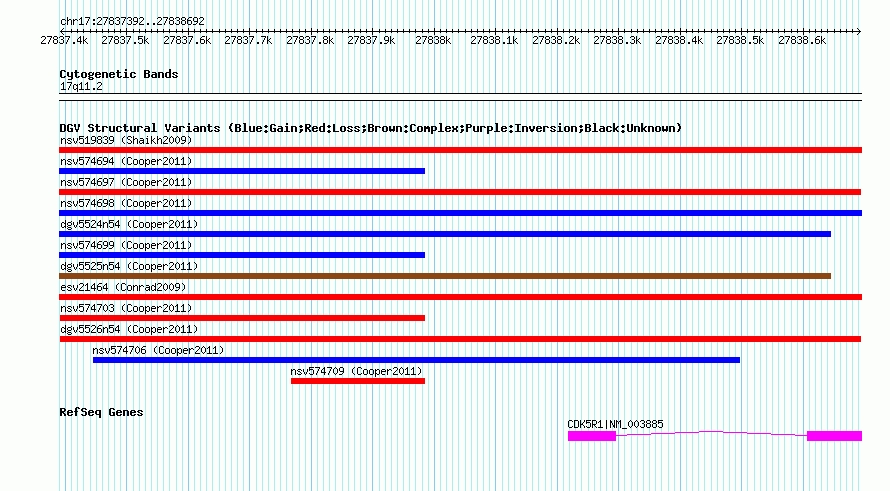
Task: Click ruler position 27837.5k
Action: tap(125, 40)
